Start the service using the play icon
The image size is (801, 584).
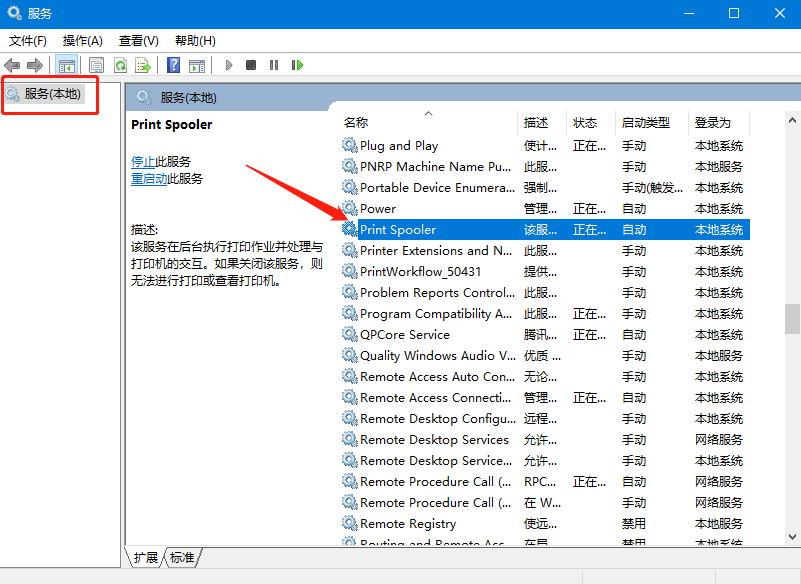(x=228, y=64)
